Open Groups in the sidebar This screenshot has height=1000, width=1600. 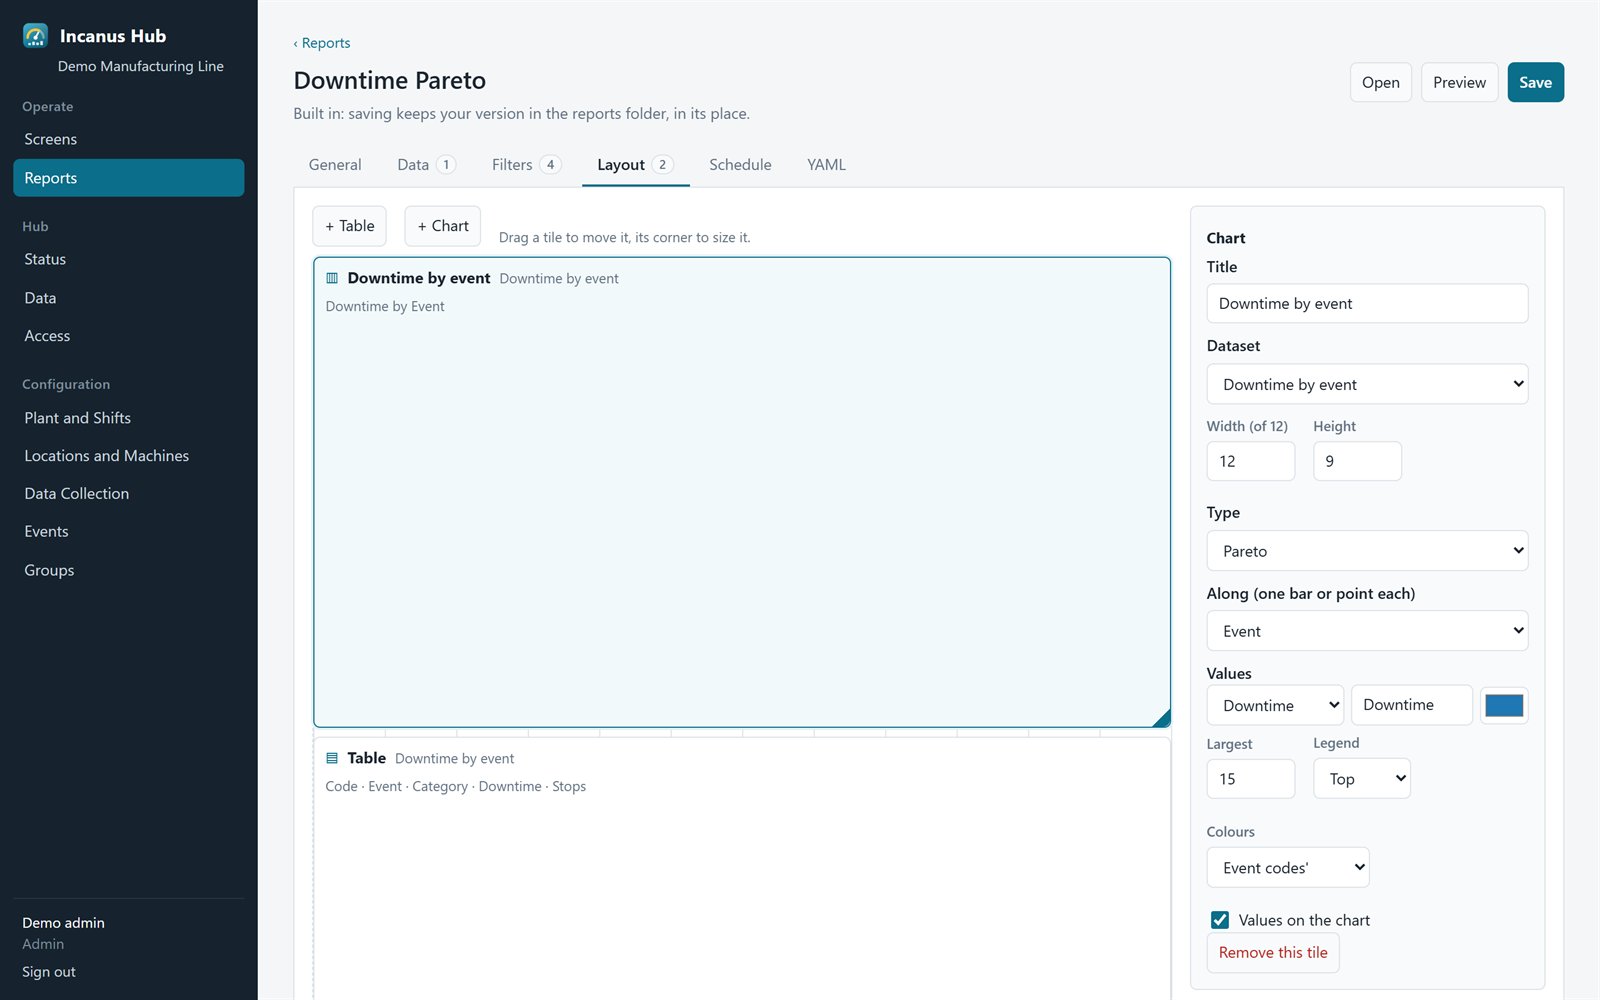coord(128,570)
